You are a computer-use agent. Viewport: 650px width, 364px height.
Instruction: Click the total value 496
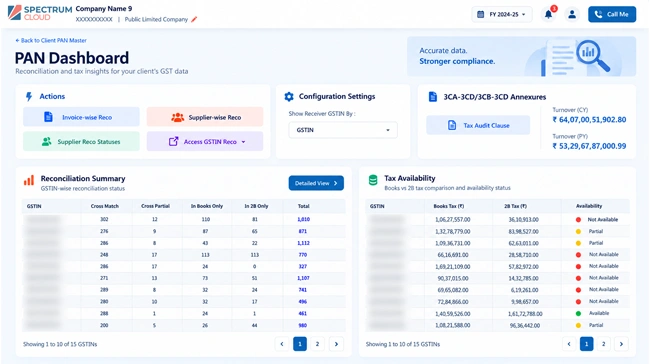point(303,301)
